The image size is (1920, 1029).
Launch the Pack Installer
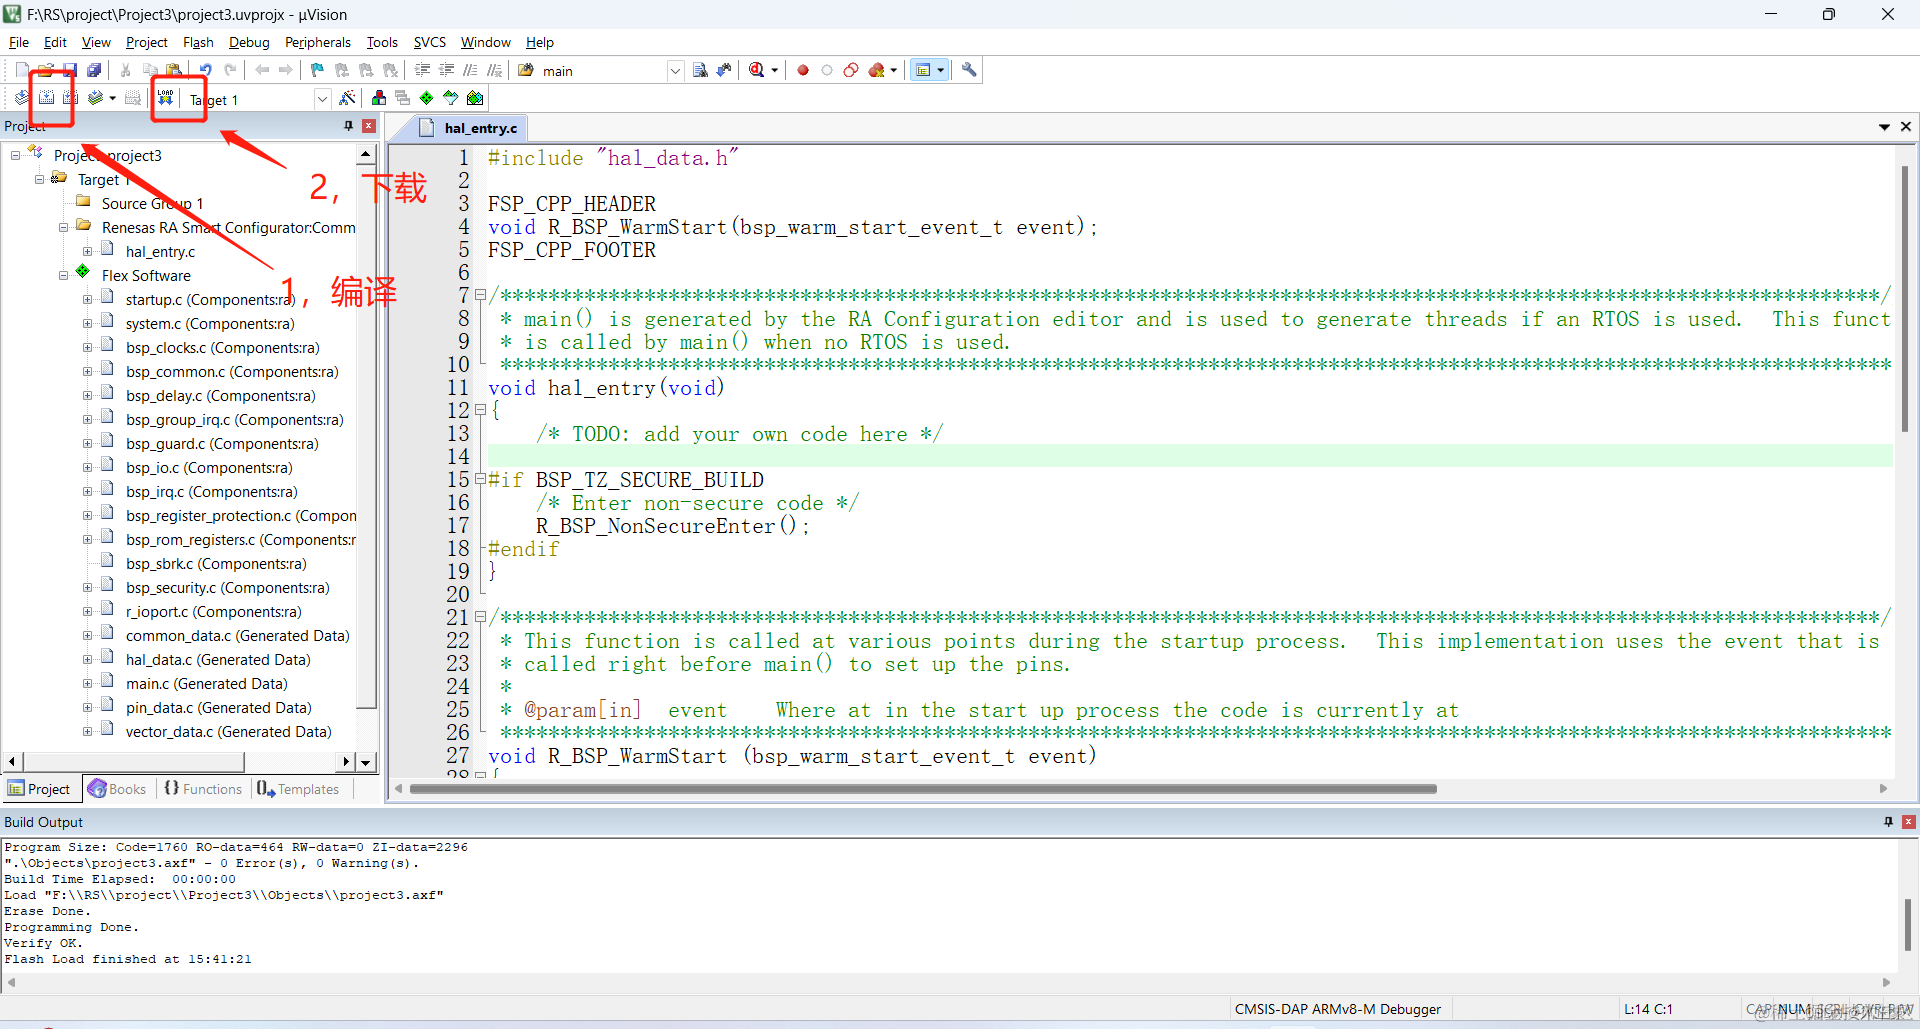pyautogui.click(x=475, y=98)
